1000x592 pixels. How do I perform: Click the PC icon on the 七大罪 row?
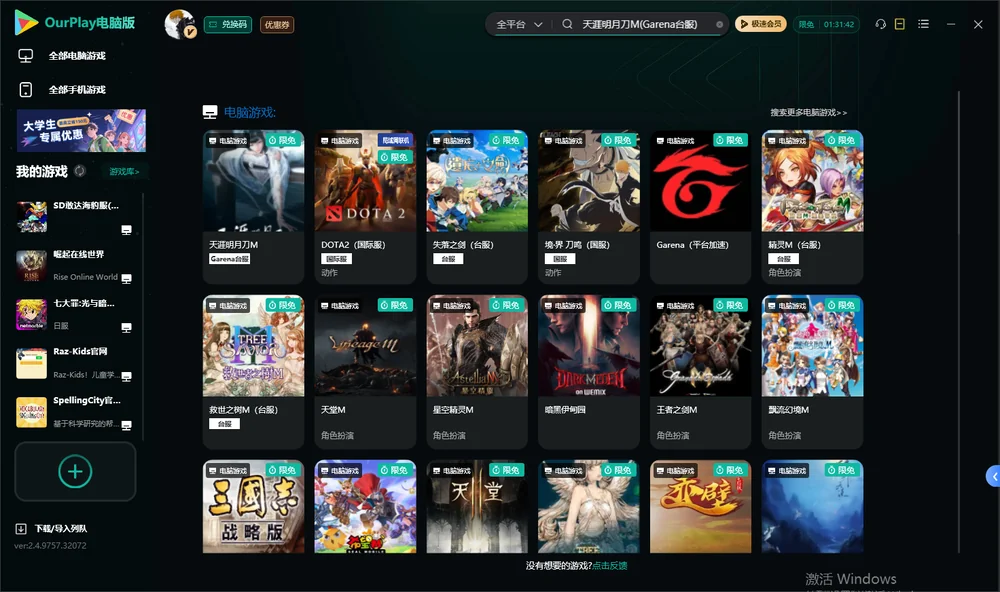click(126, 328)
